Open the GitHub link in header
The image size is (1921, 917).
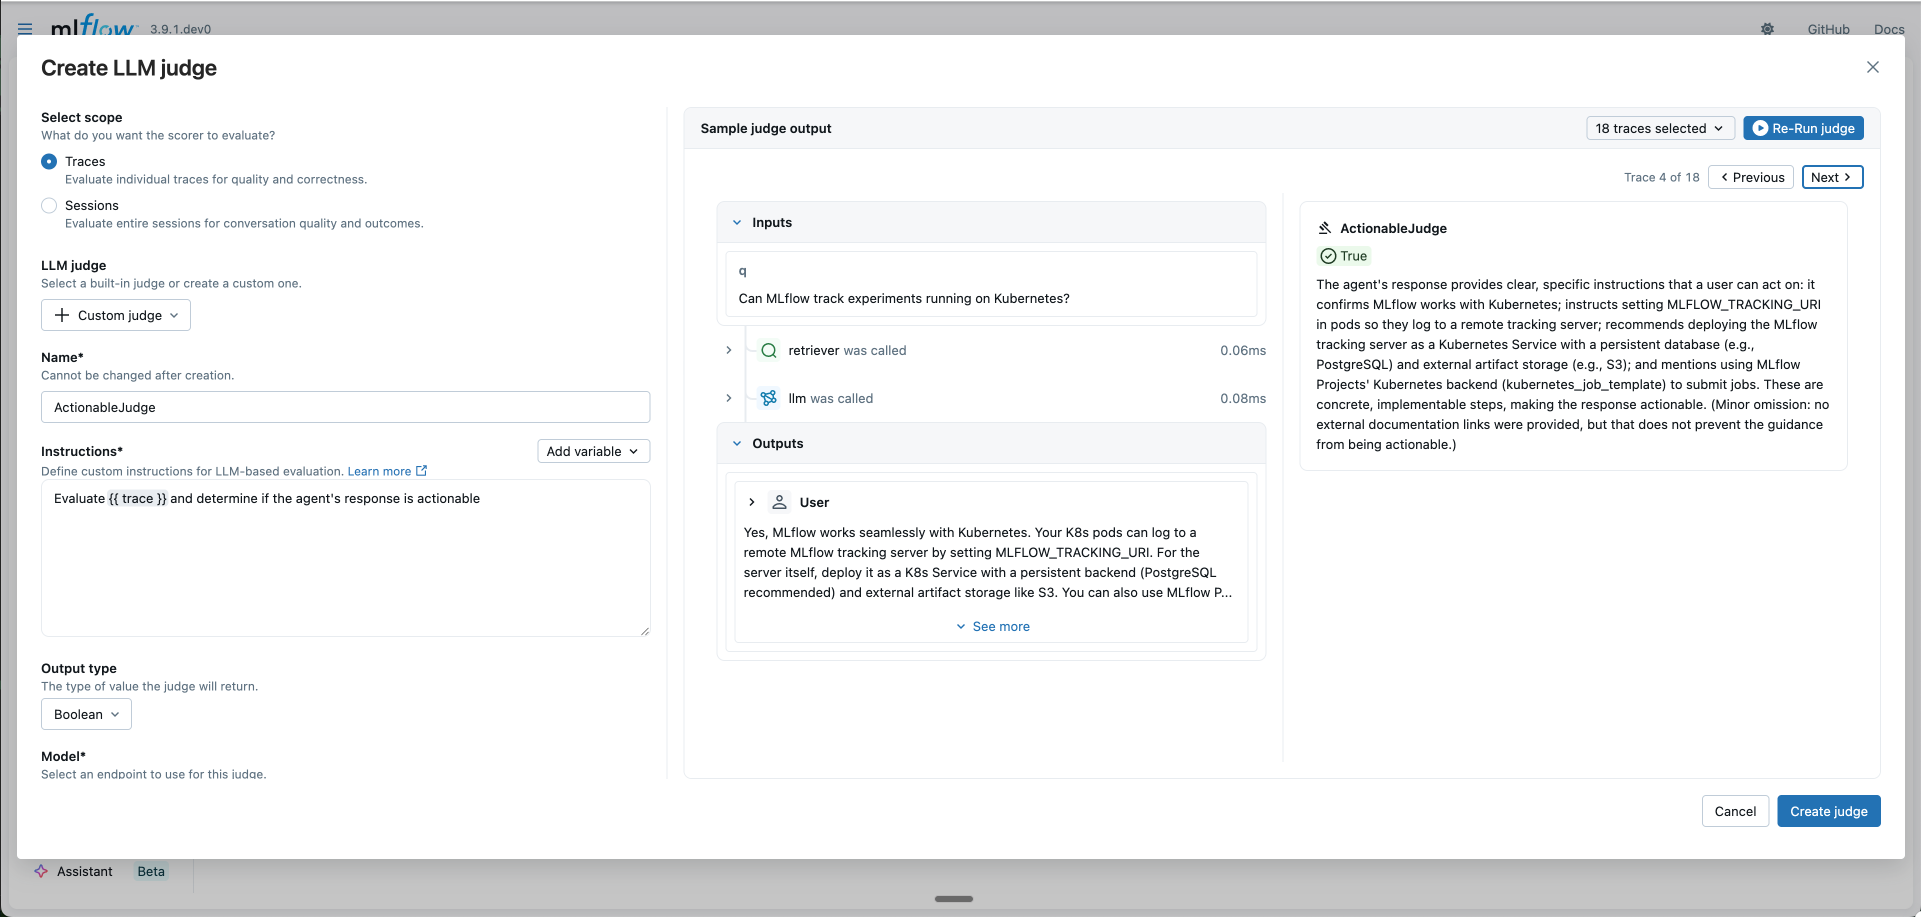1828,29
